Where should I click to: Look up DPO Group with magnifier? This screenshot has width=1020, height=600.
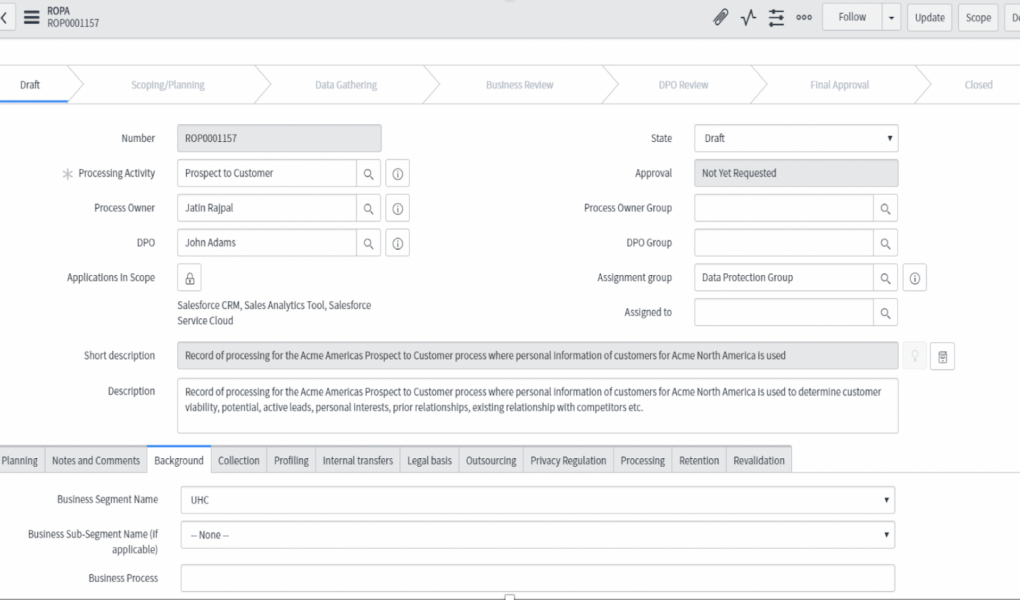point(885,243)
